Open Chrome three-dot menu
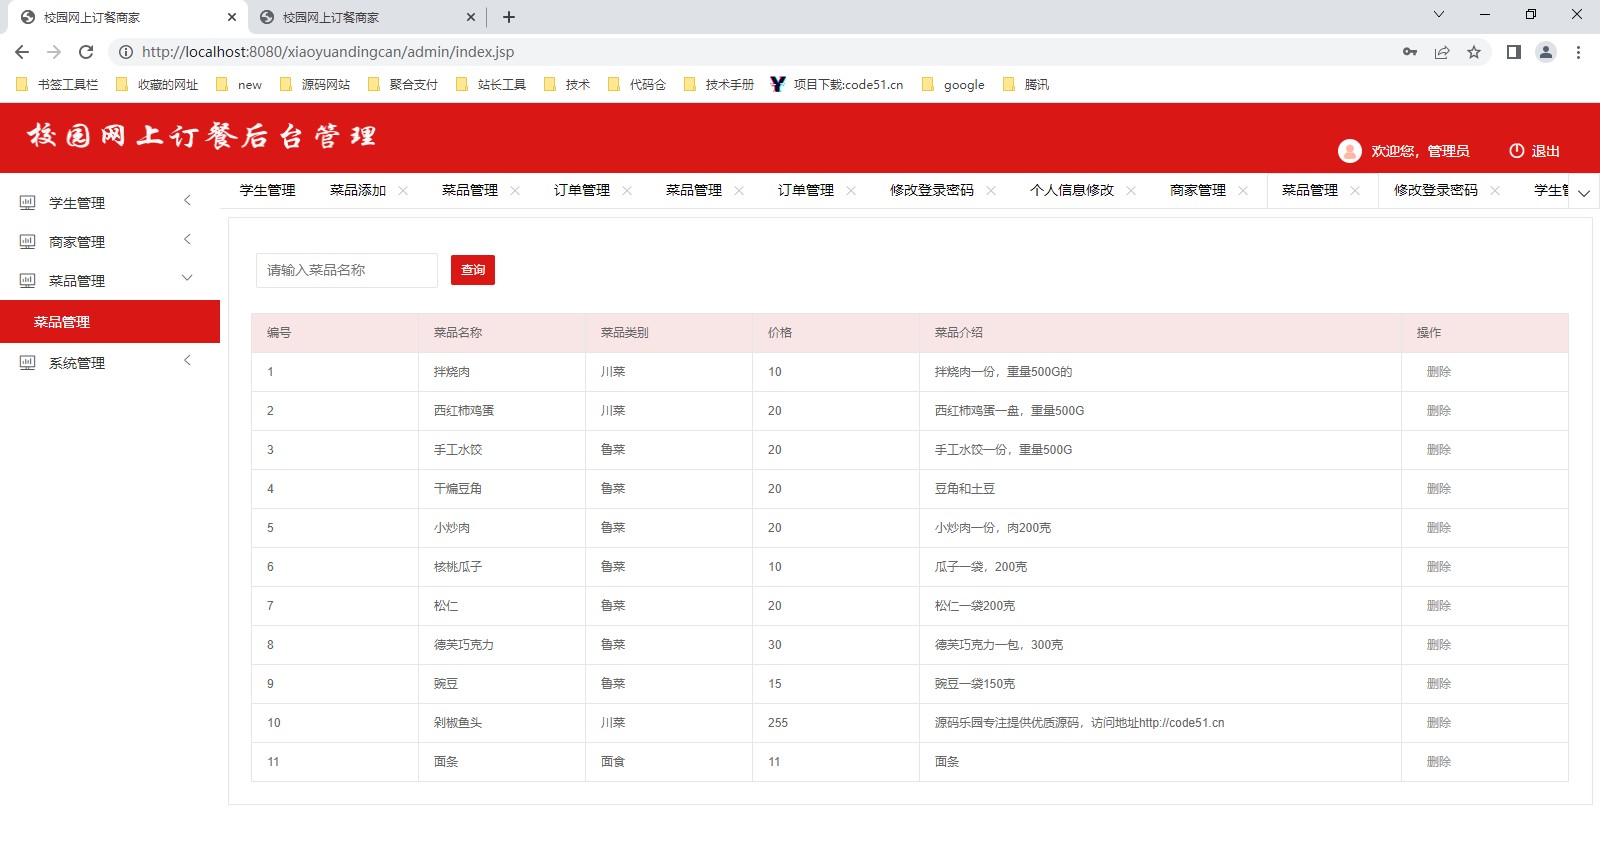The image size is (1600, 860). pos(1578,52)
